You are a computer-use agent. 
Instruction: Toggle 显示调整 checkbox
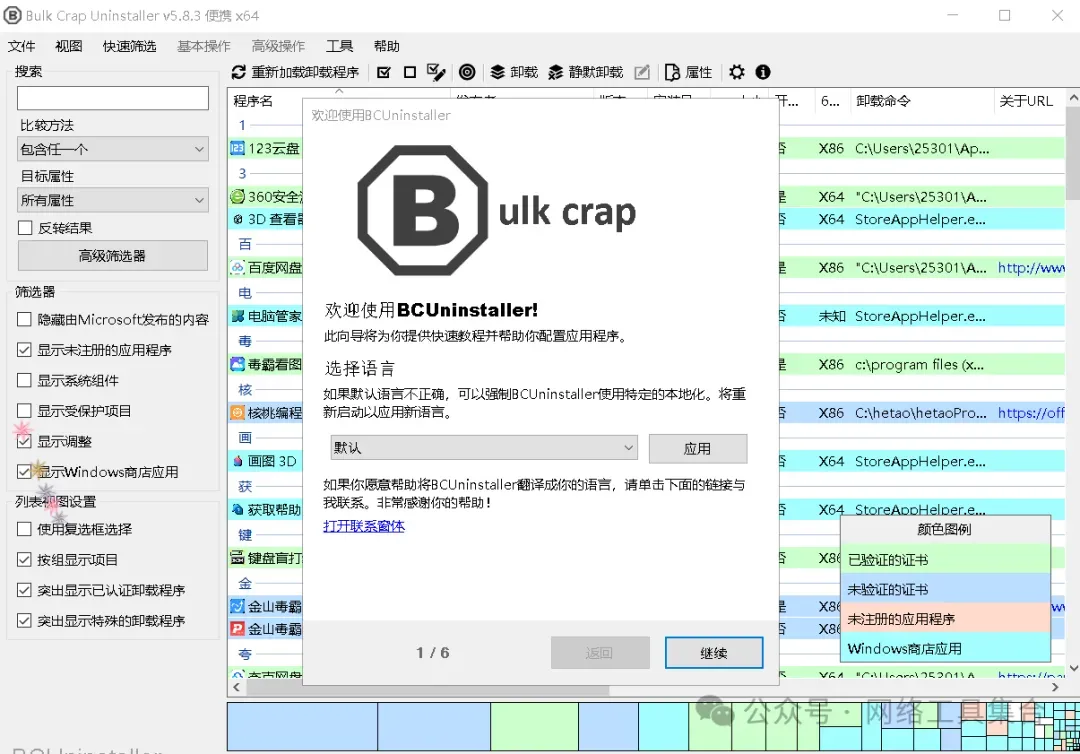coord(24,441)
